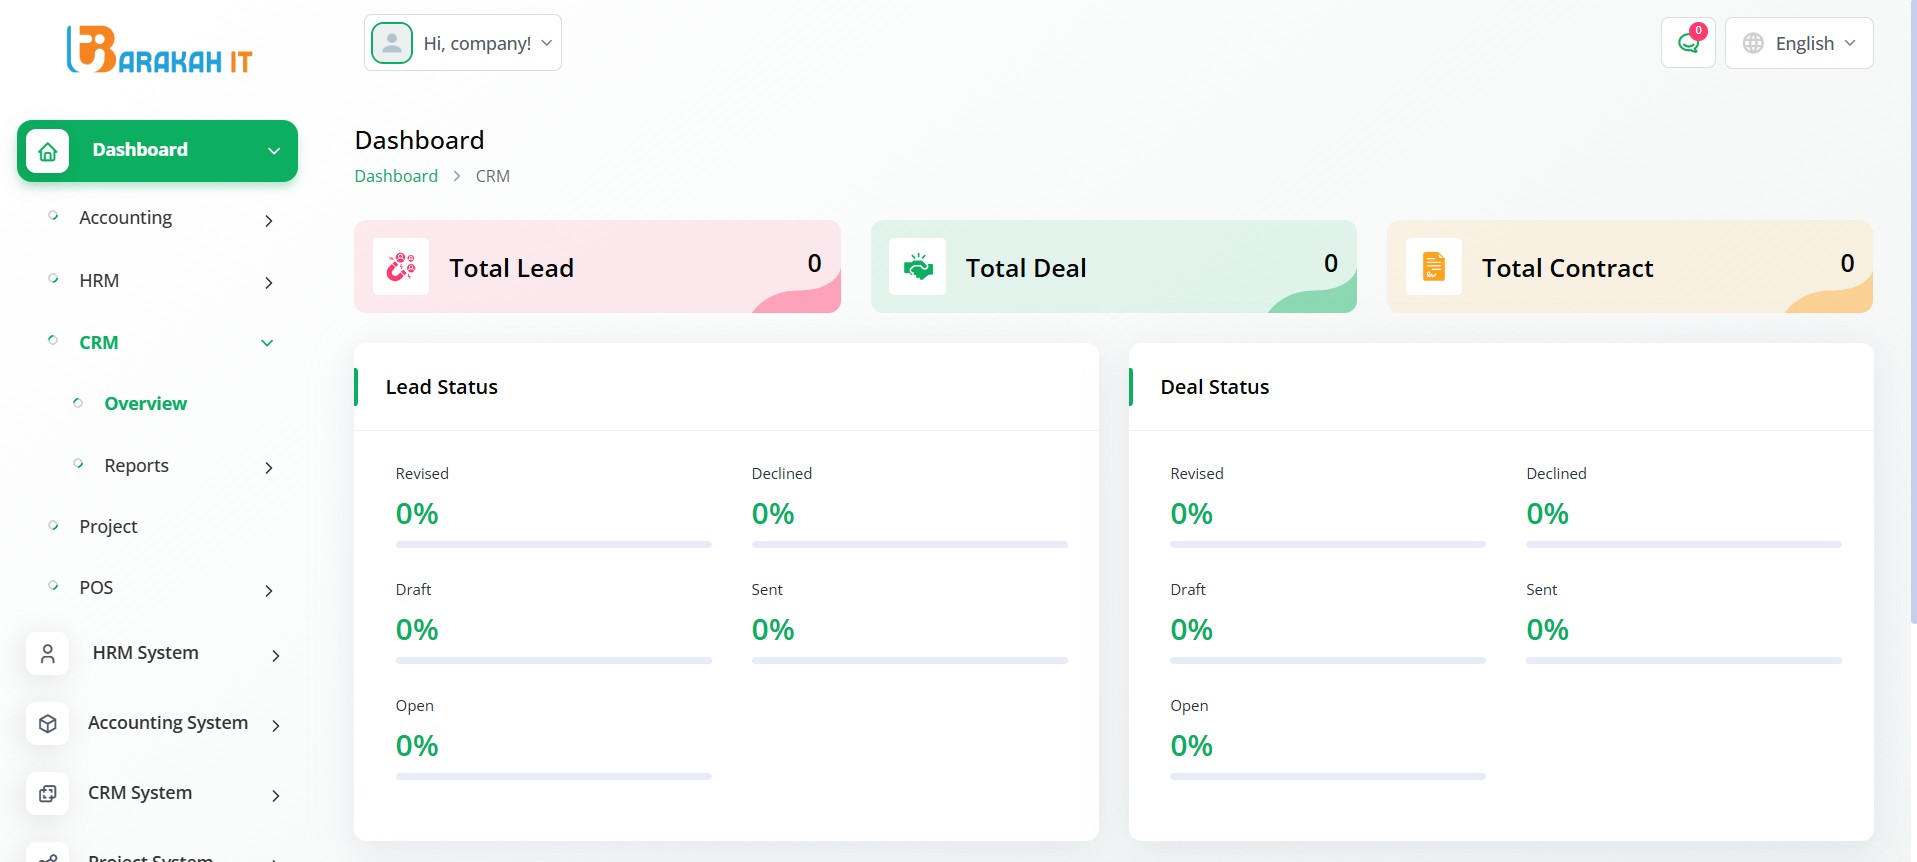Click the Dashboard breadcrumb link
Screen dimensions: 1917x862
pyautogui.click(x=396, y=176)
